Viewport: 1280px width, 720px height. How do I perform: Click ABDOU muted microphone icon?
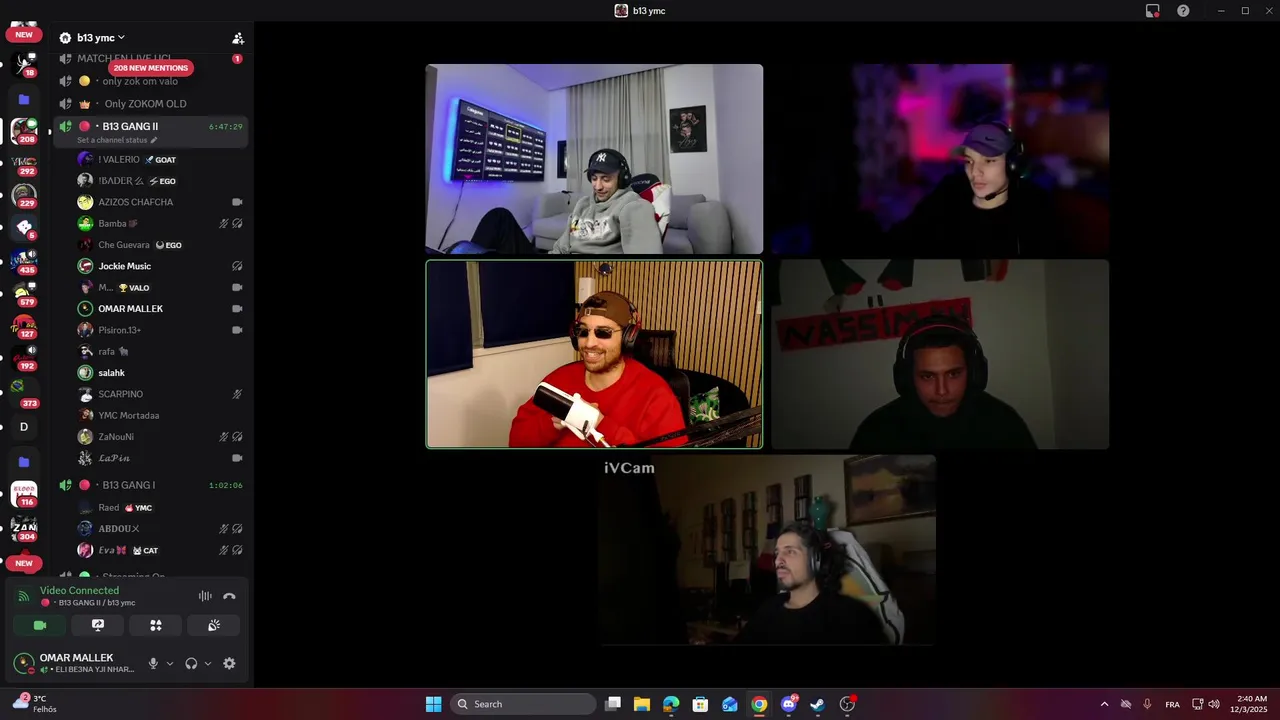(x=224, y=529)
